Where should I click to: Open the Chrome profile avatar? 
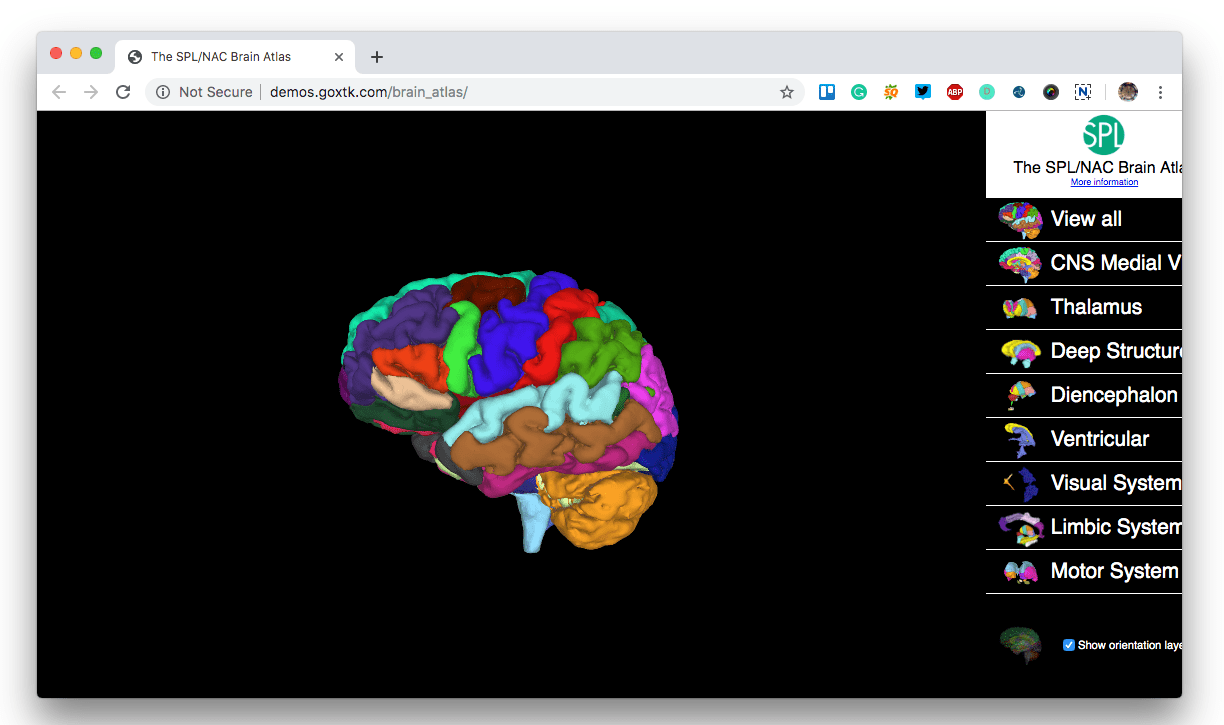pos(1128,92)
